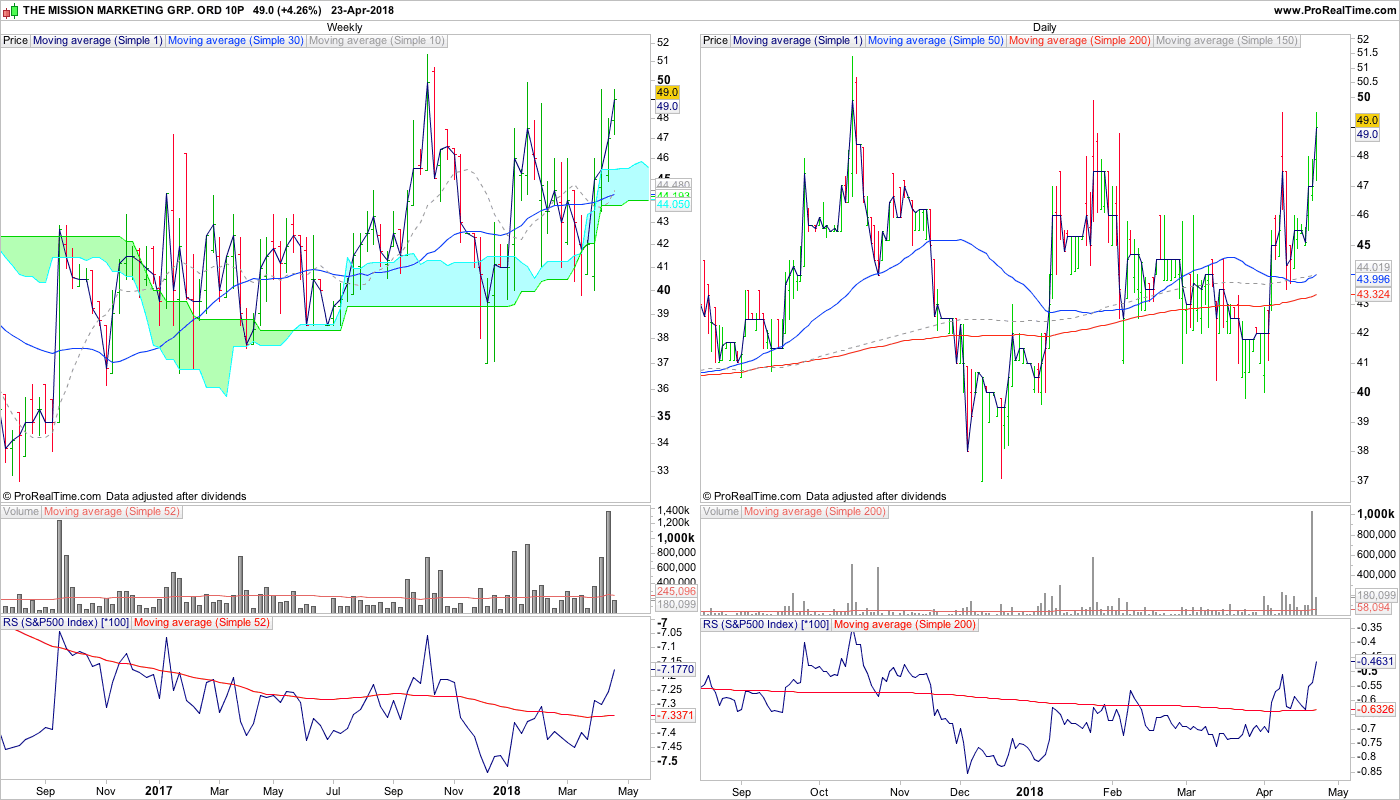The width and height of the screenshot is (1400, 800).
Task: Click the -7.1770 weekly RS value
Action: [675, 669]
